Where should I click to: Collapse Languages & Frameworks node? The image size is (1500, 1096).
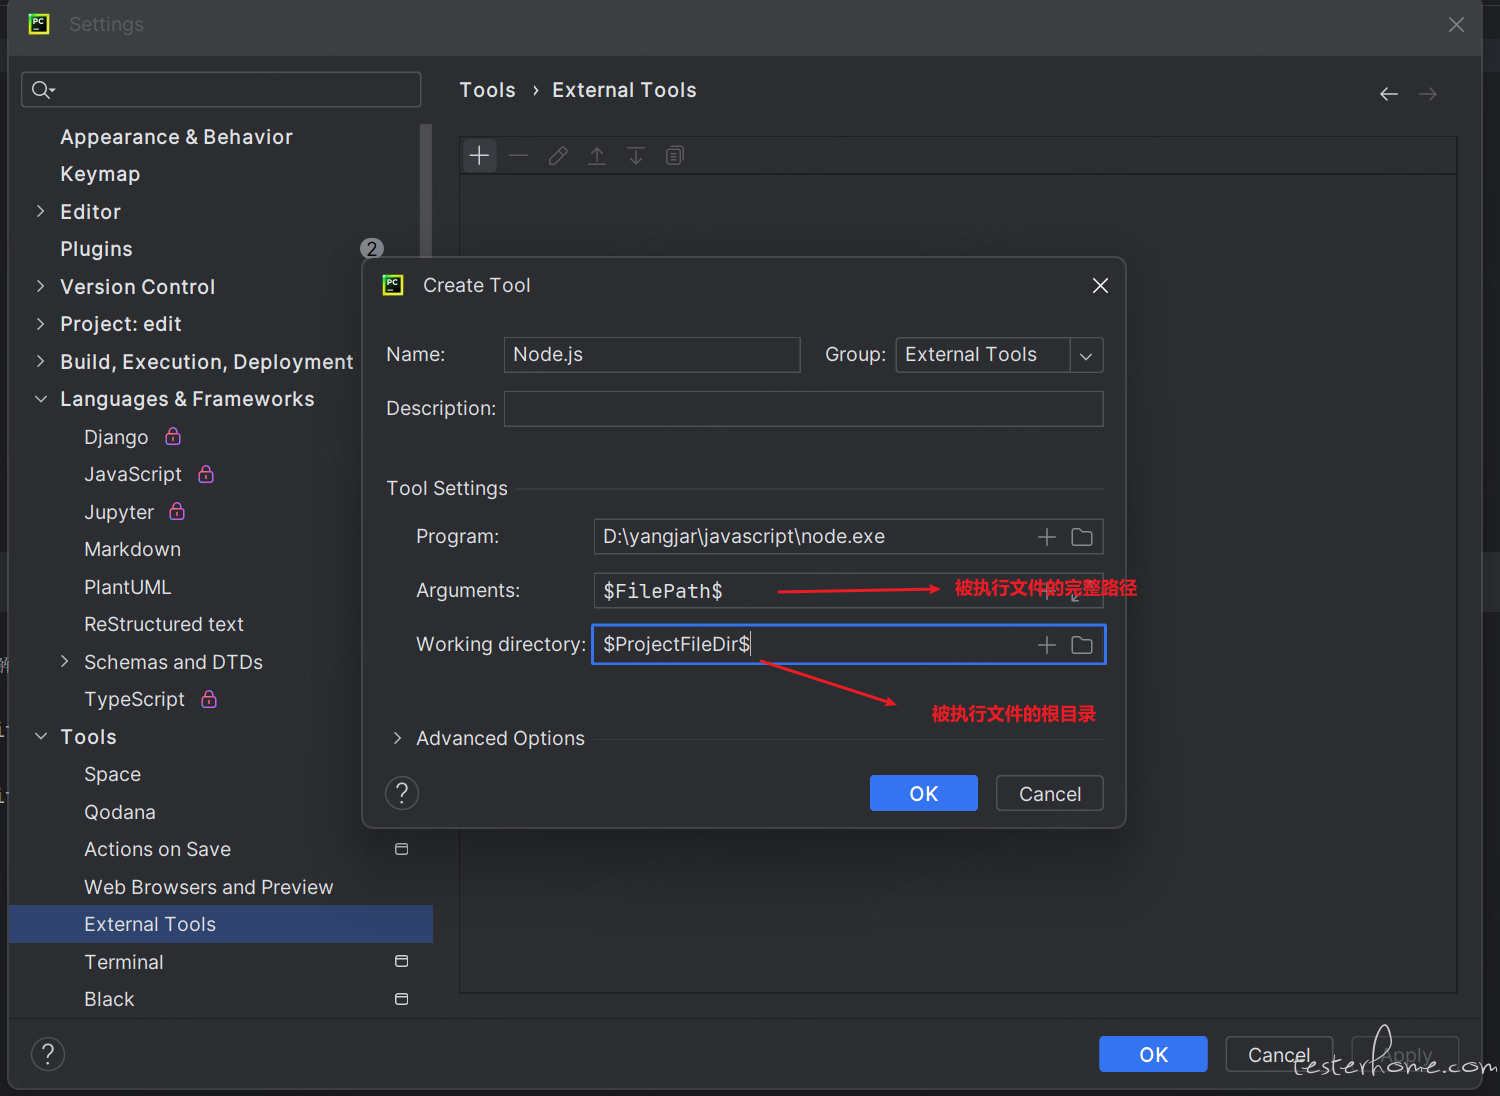pyautogui.click(x=40, y=399)
